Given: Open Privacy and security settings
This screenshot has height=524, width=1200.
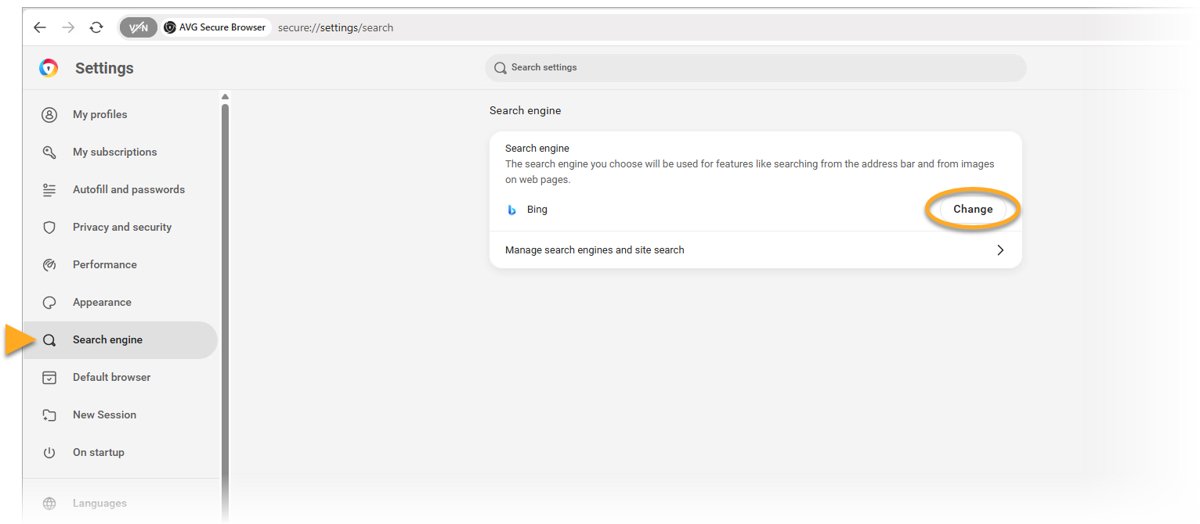Looking at the screenshot, I should tap(120, 227).
